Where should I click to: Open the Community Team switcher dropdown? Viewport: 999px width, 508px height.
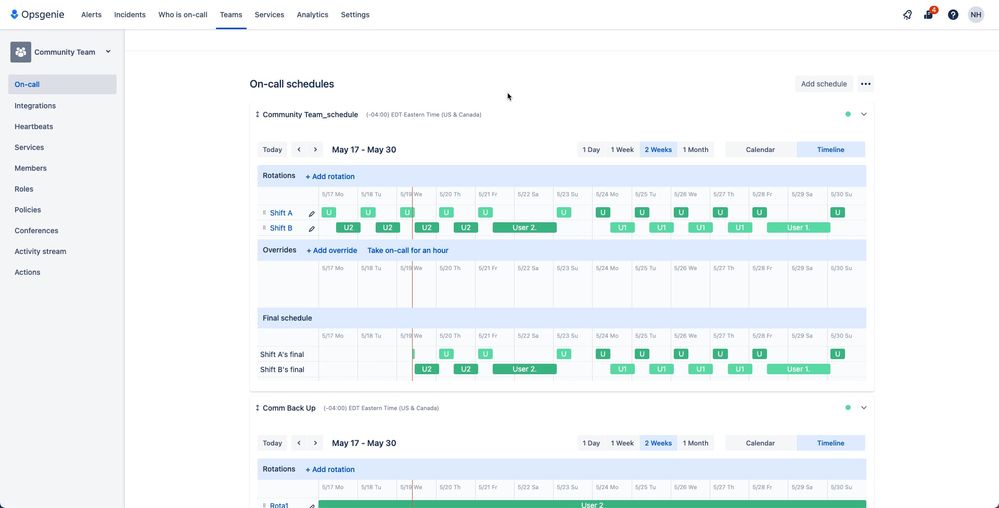tap(108, 52)
